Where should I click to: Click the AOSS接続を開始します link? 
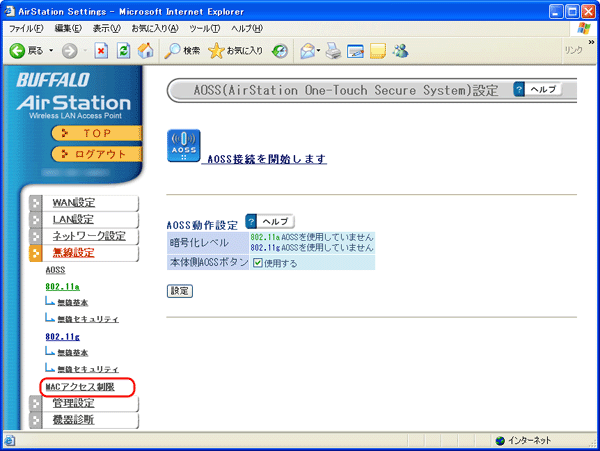267,159
